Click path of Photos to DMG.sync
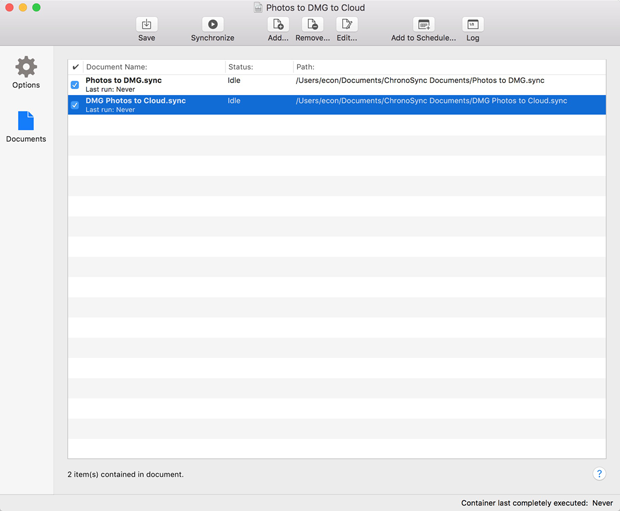The width and height of the screenshot is (620, 511). coord(420,80)
